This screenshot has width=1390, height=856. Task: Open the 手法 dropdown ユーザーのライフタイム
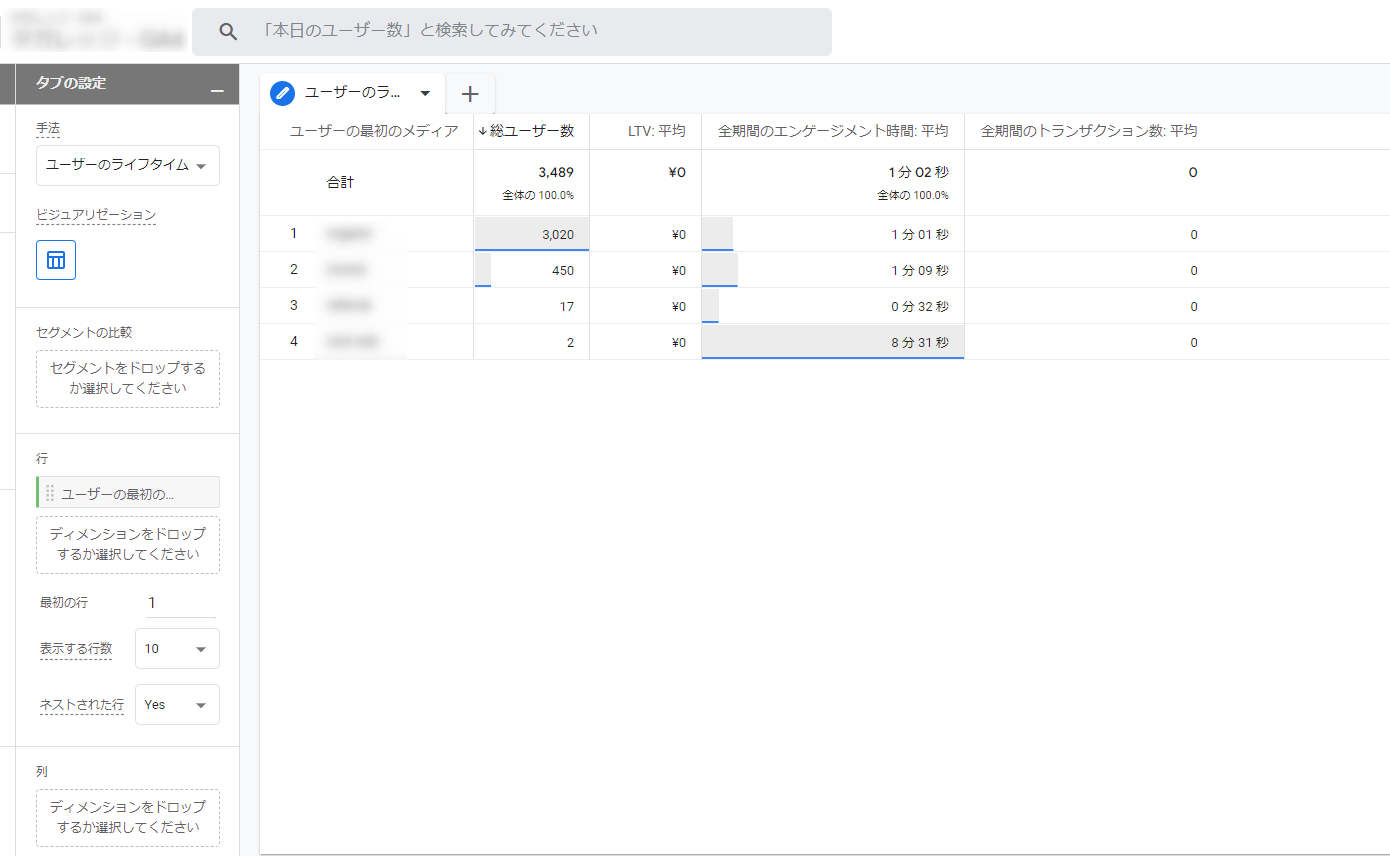click(128, 166)
